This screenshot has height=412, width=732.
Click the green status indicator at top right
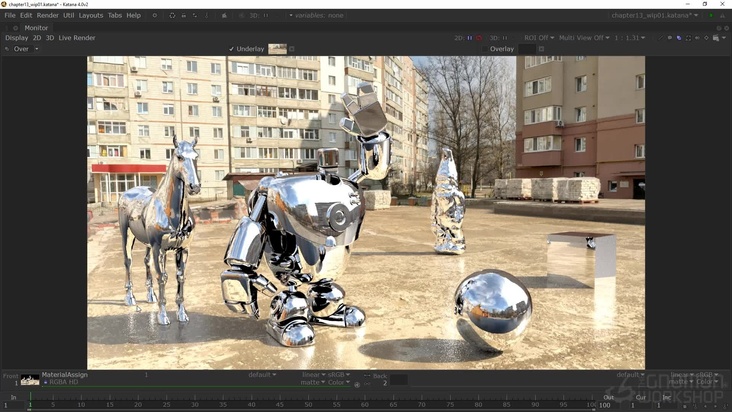(x=711, y=15)
